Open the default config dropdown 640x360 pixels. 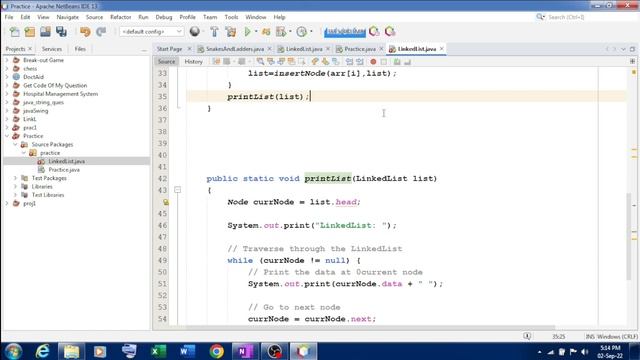coord(151,31)
